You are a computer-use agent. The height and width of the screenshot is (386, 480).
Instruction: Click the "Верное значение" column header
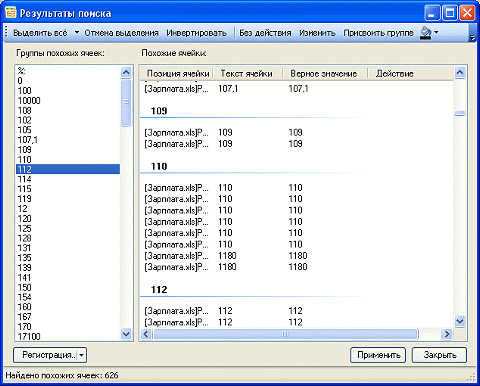[x=325, y=73]
